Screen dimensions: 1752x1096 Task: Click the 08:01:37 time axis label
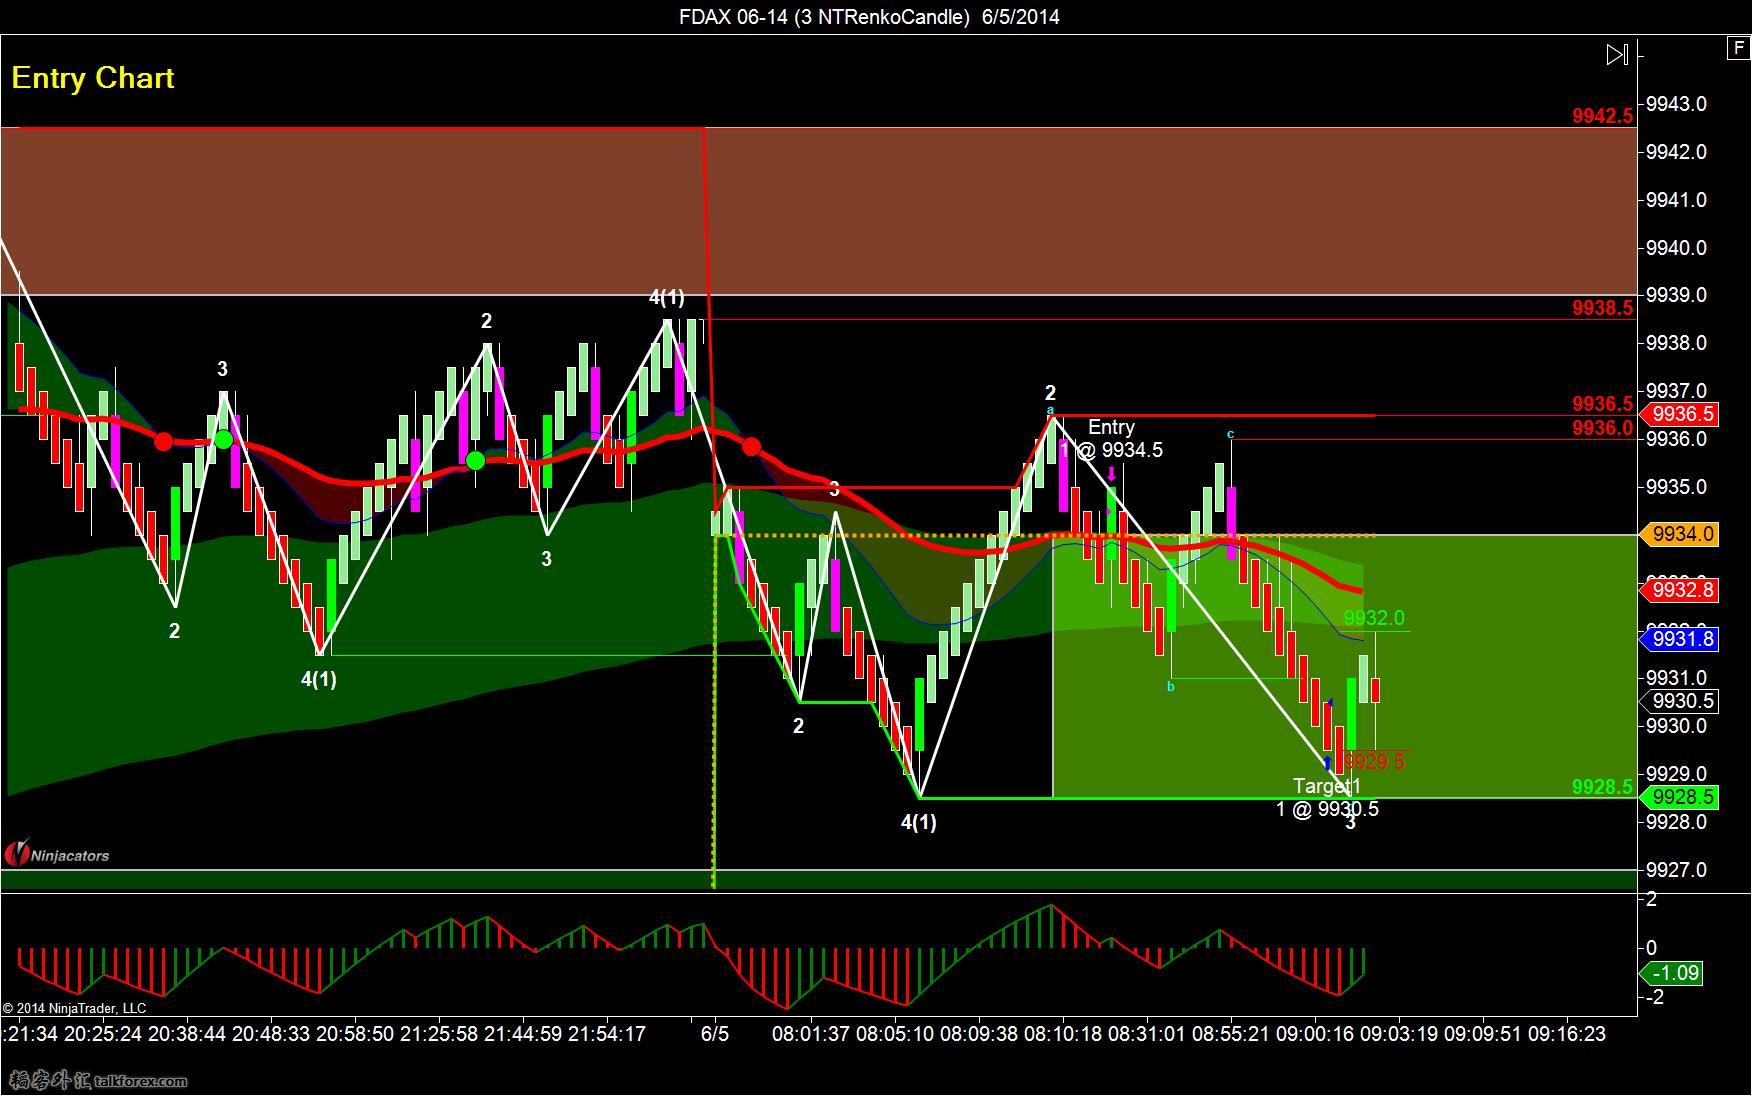[811, 1034]
